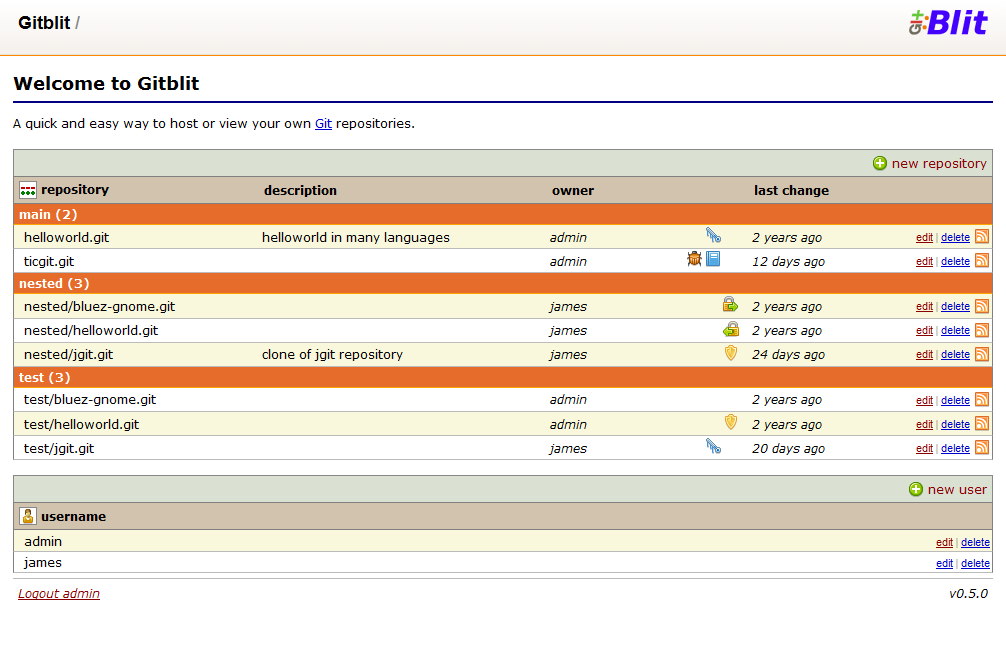Delete the ticgit.git repository

point(955,261)
